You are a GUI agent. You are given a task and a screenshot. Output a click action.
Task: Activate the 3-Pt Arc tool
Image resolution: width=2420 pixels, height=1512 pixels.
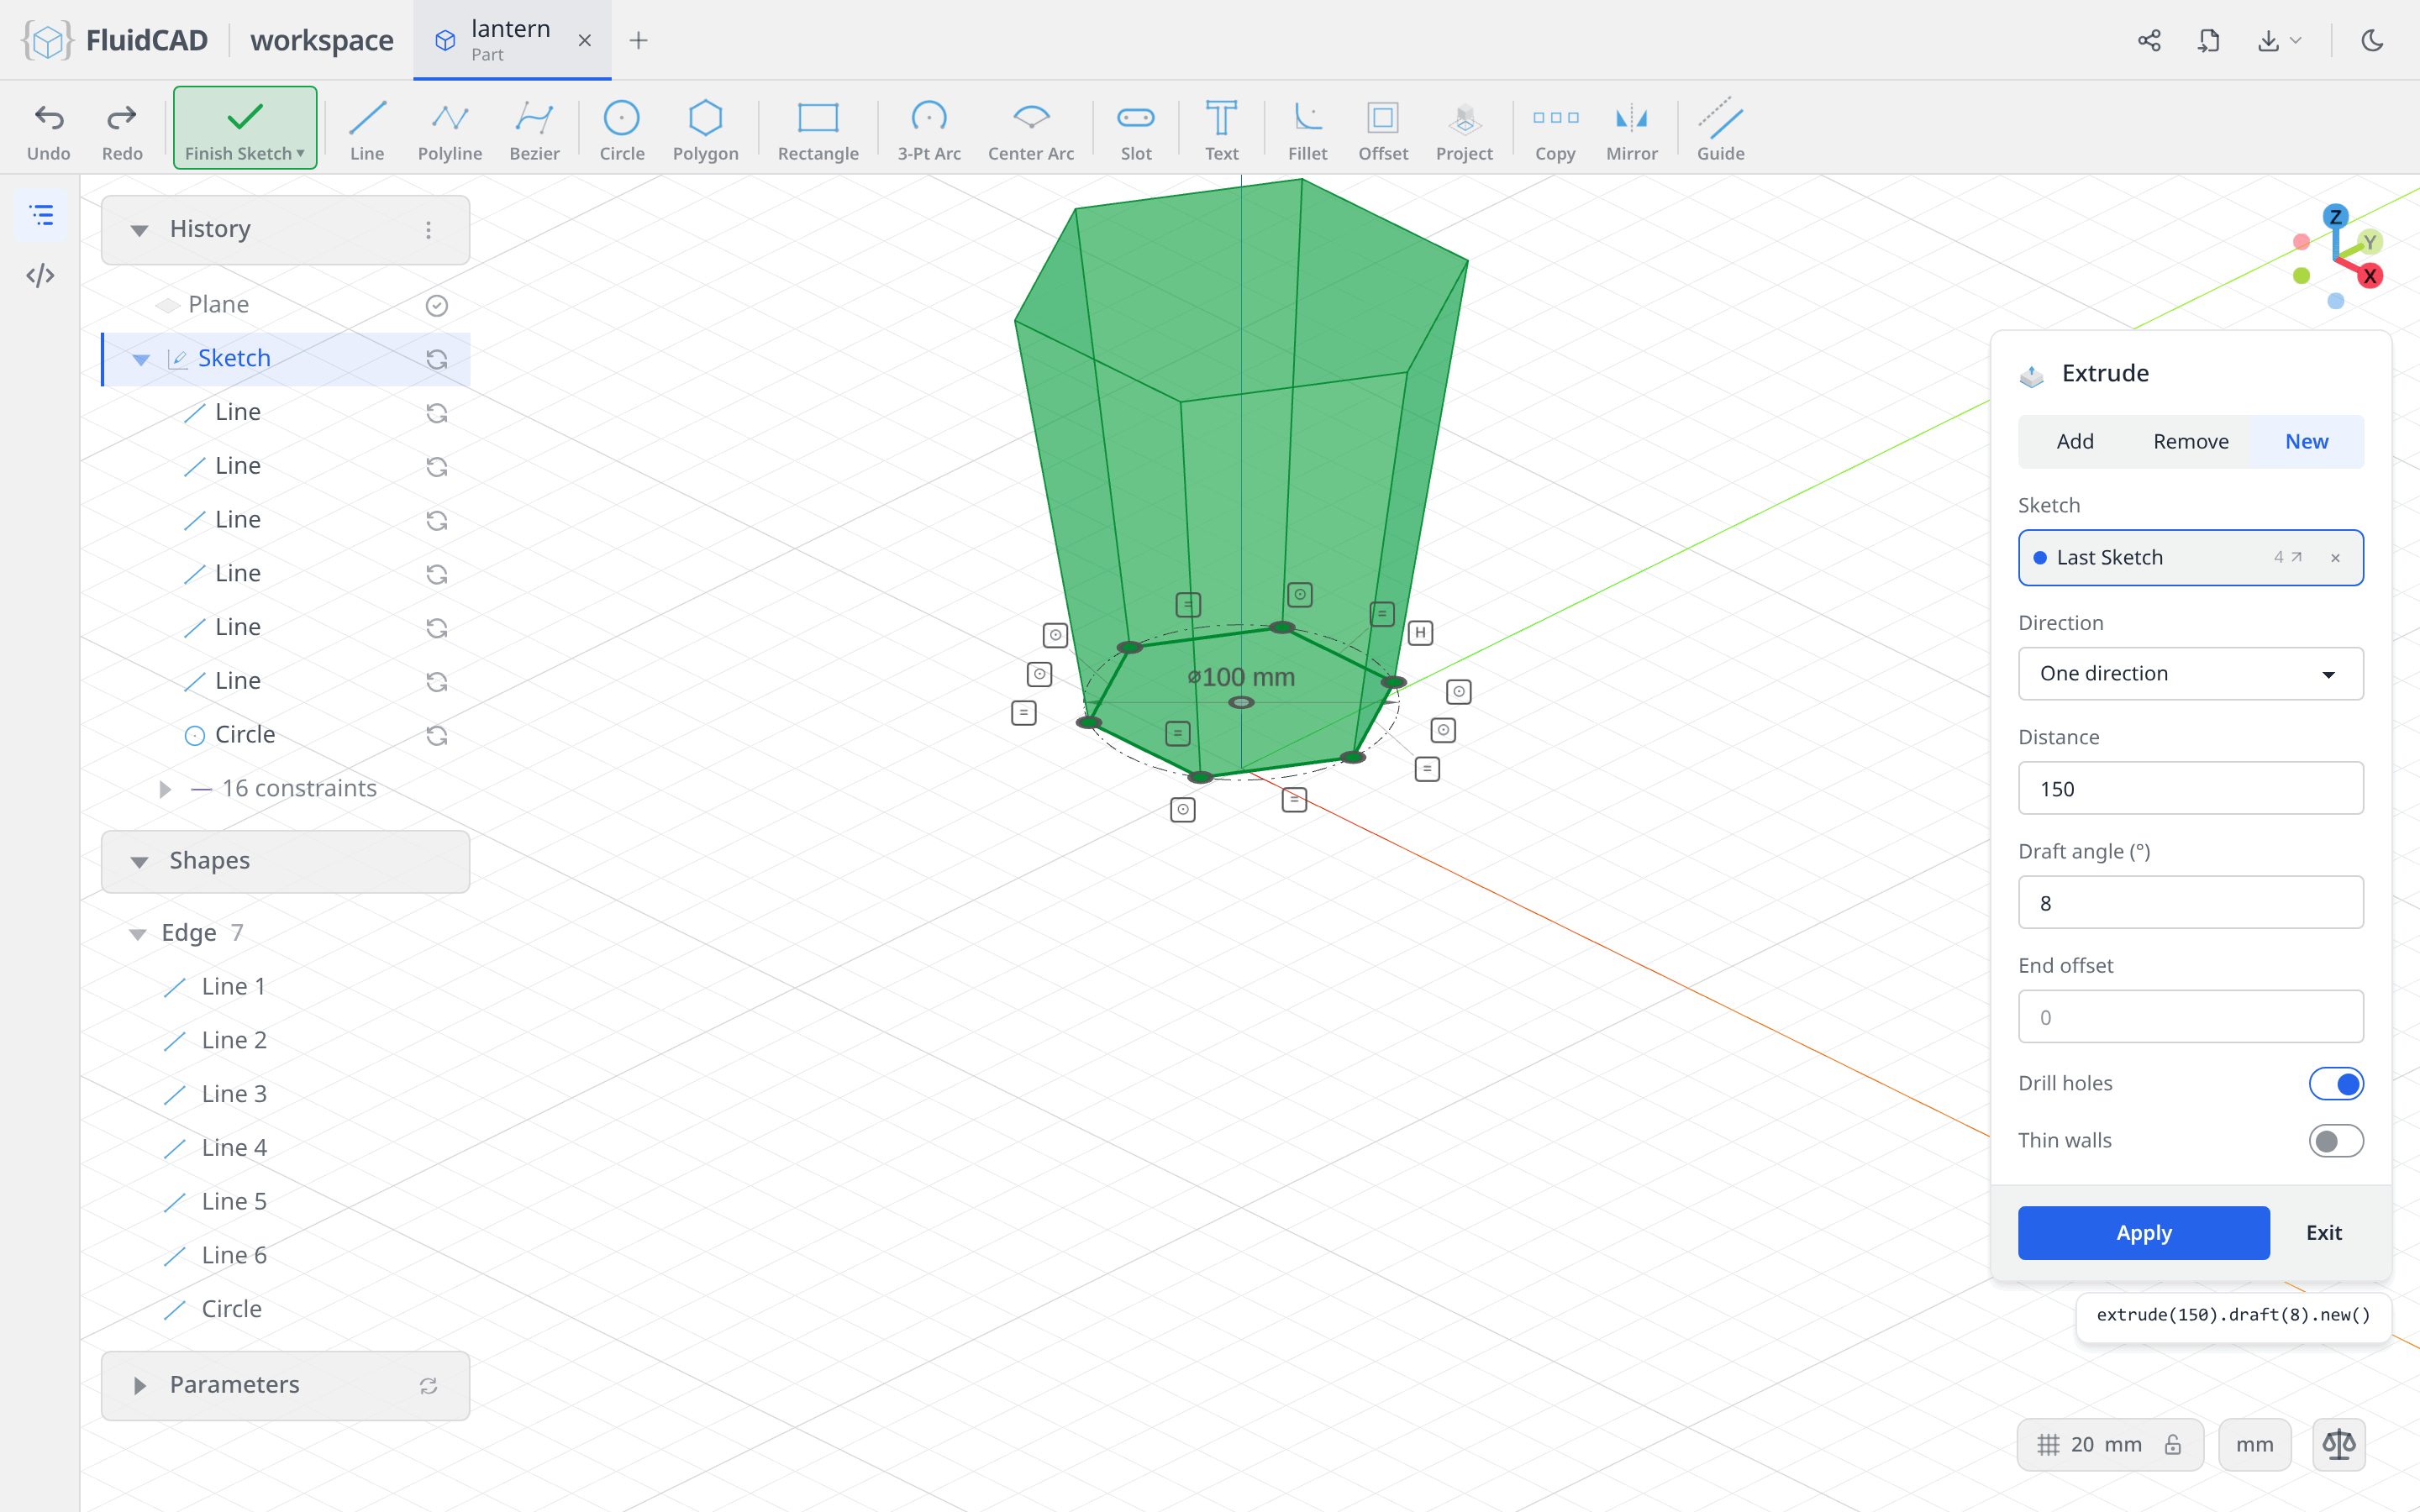[x=929, y=129]
